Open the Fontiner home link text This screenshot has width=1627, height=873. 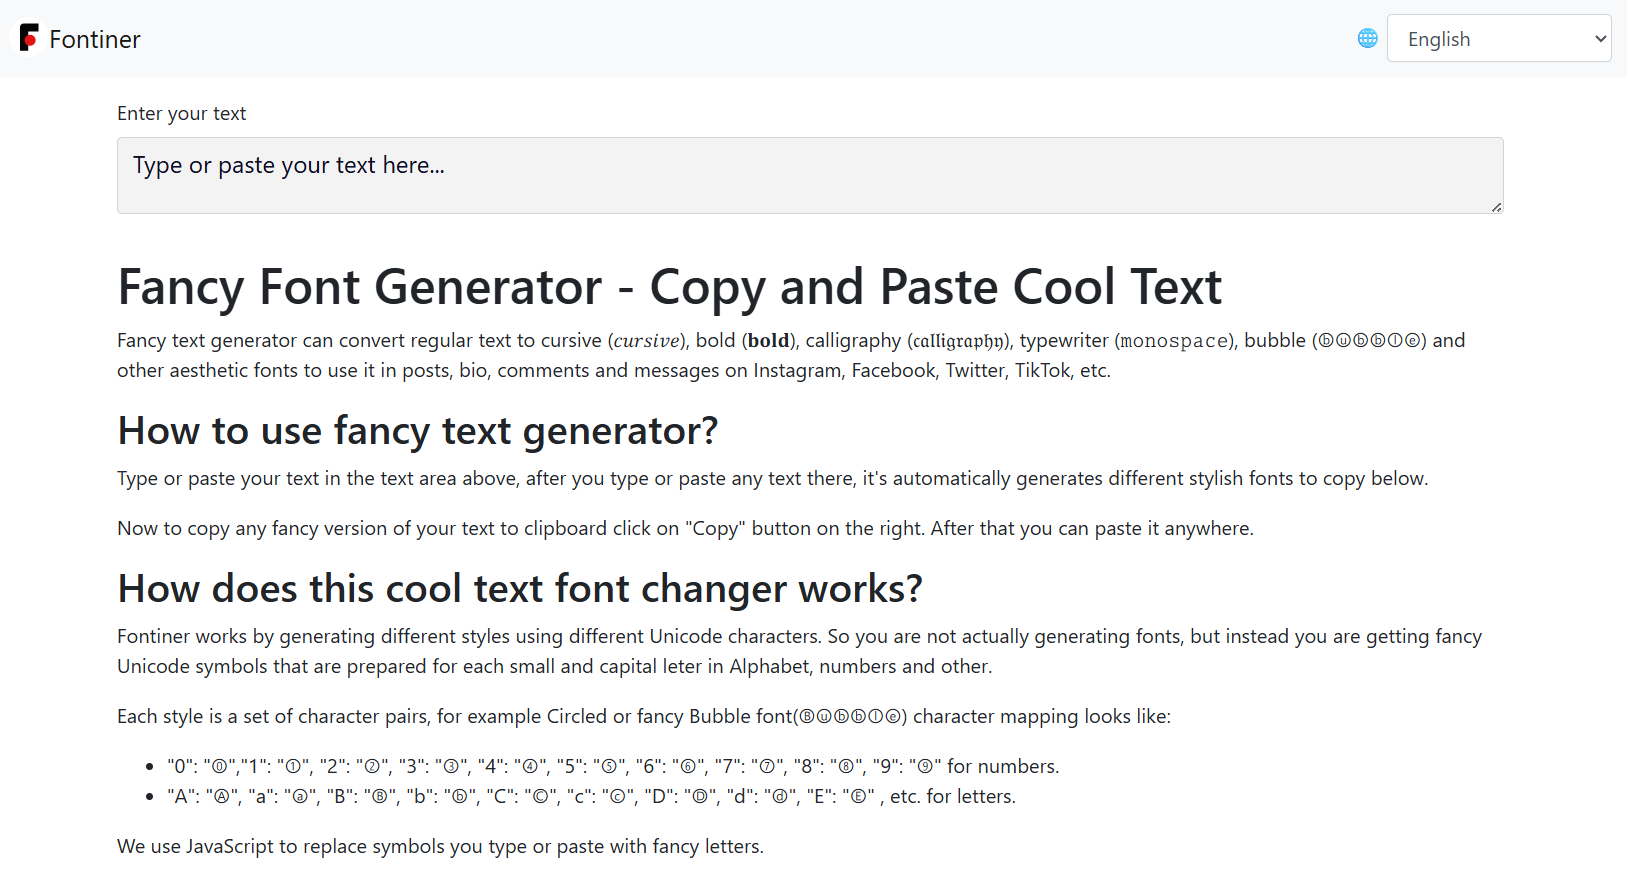(95, 39)
